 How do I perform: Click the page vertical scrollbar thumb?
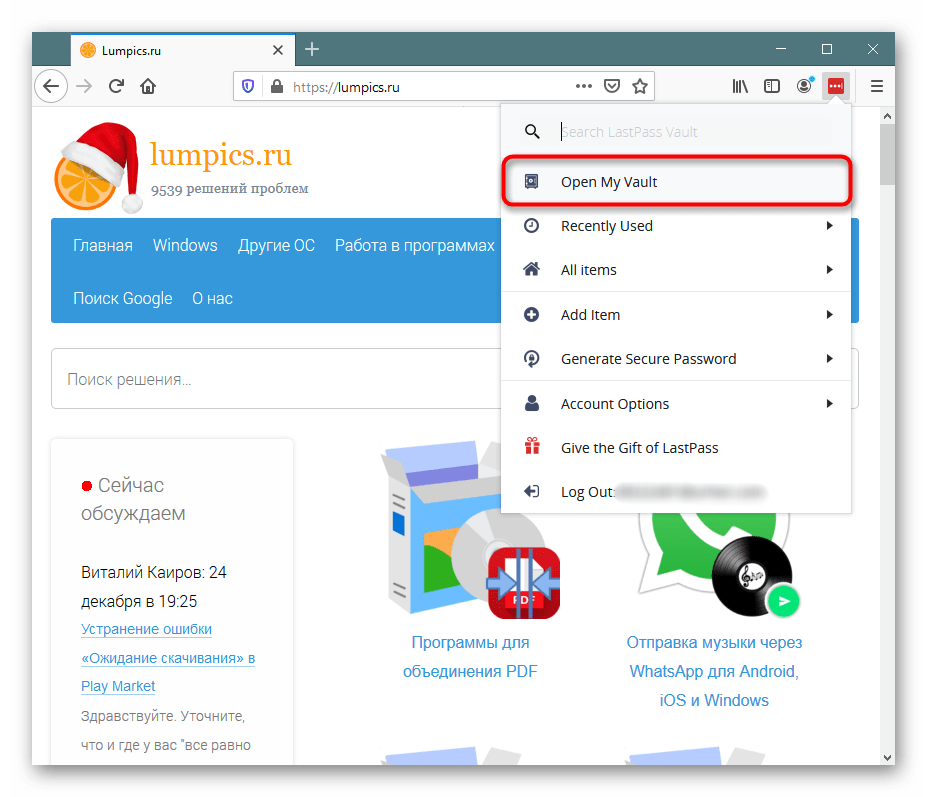coord(887,154)
